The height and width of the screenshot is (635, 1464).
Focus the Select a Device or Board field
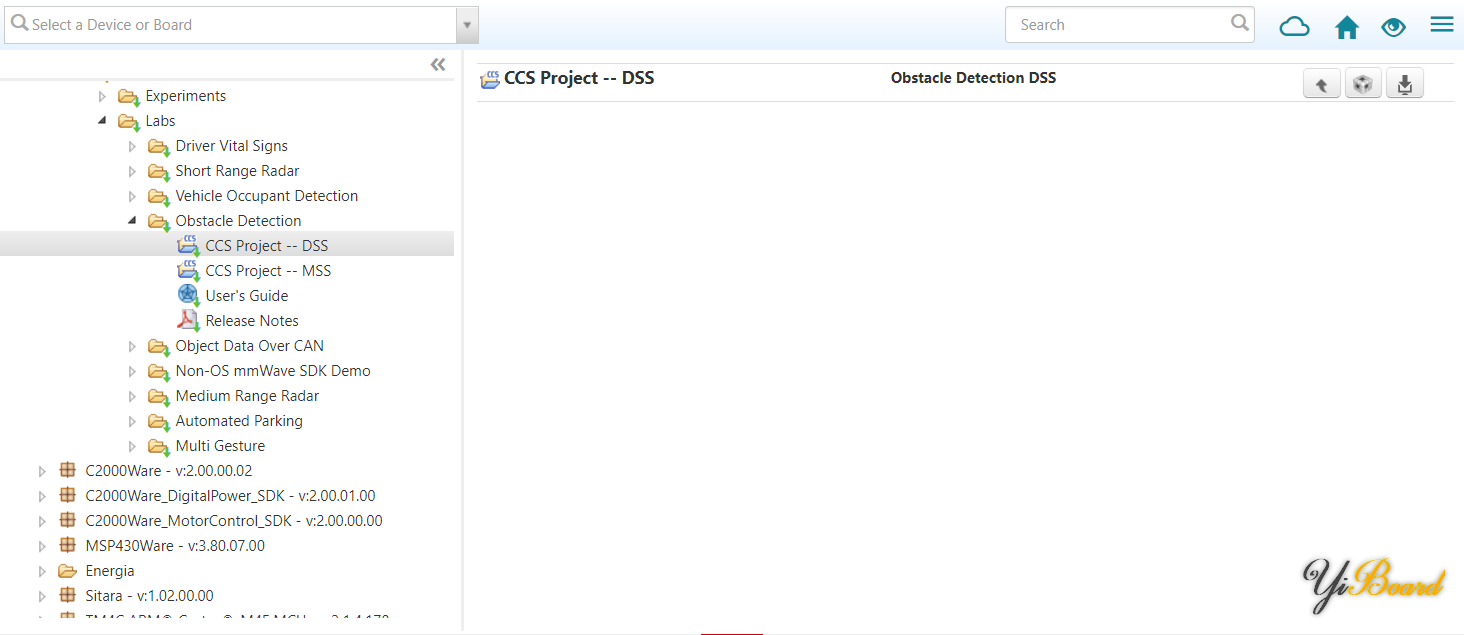(x=231, y=25)
